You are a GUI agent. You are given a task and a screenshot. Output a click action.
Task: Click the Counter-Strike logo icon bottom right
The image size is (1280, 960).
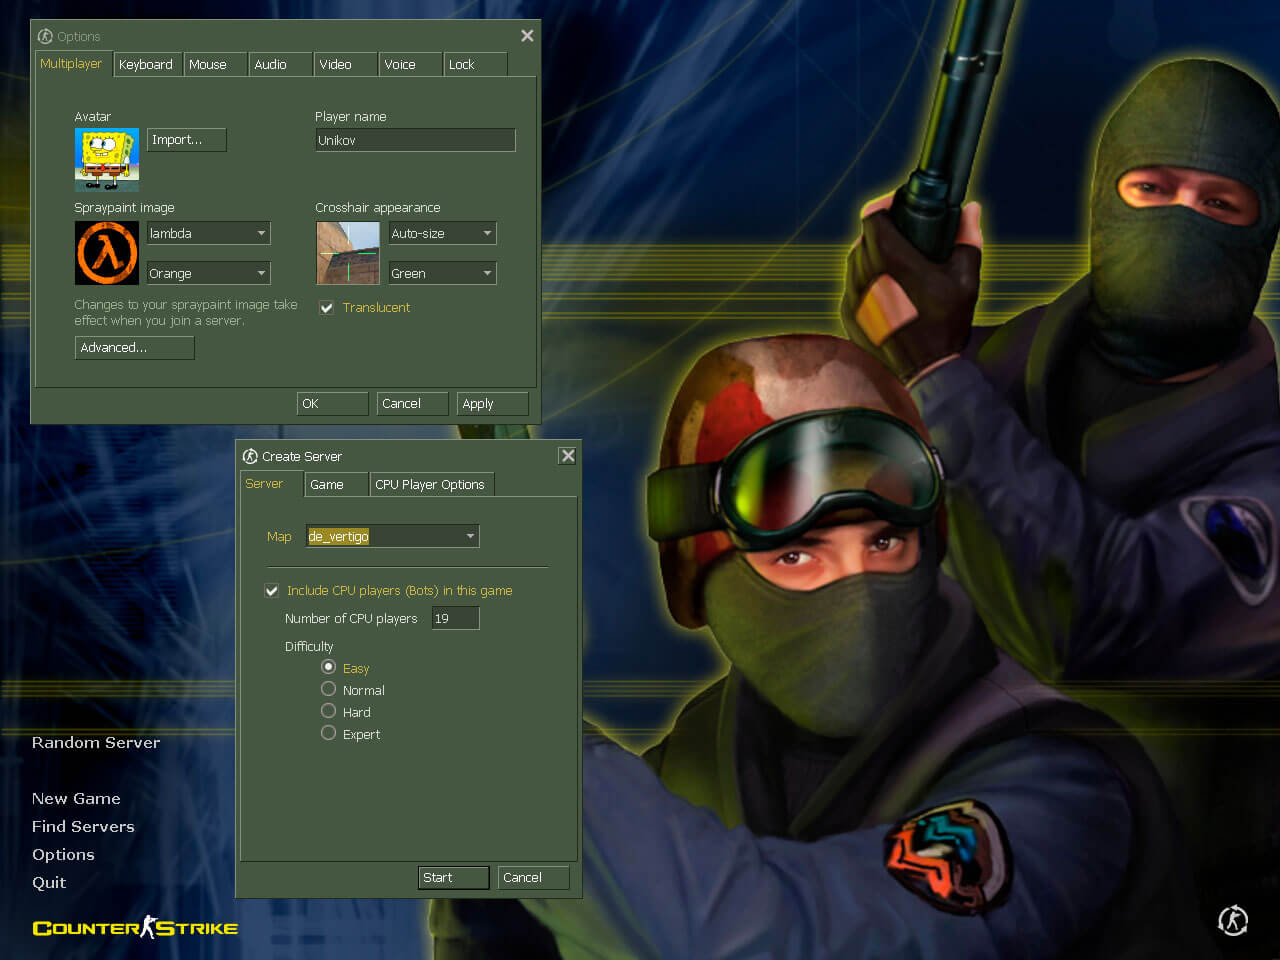(x=1233, y=921)
